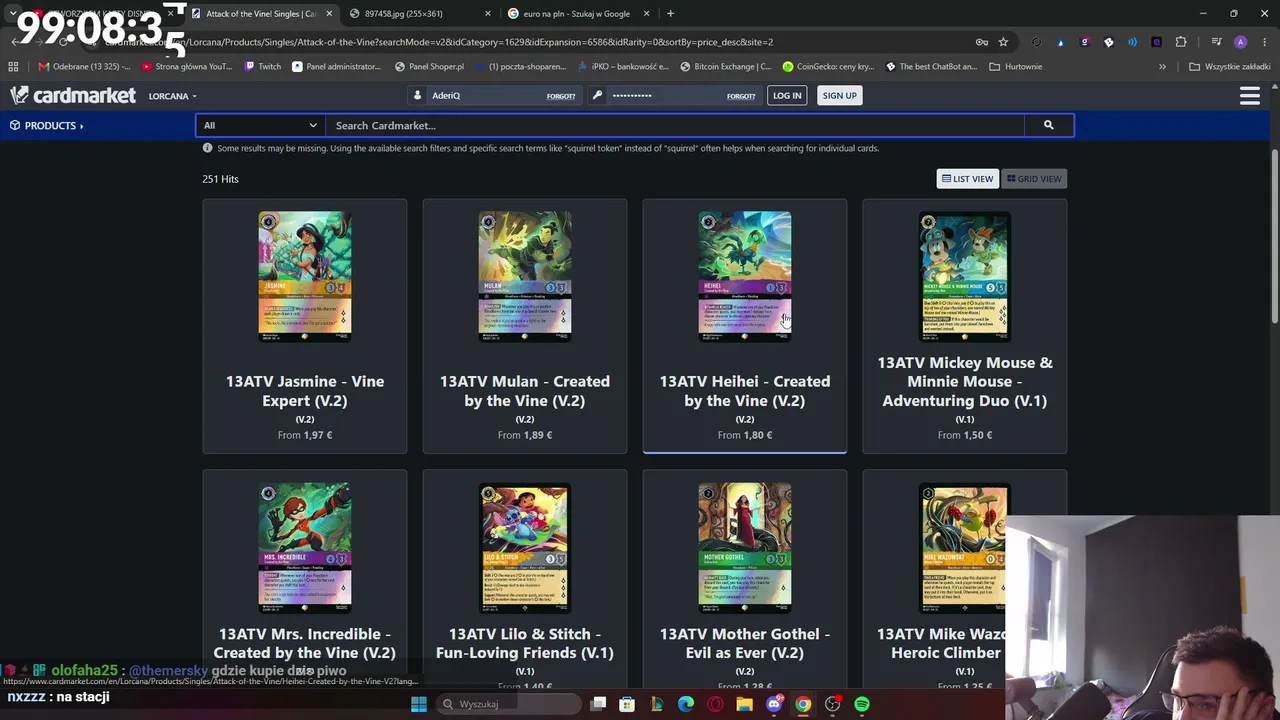Click the Mulan card image thumbnail

(525, 276)
